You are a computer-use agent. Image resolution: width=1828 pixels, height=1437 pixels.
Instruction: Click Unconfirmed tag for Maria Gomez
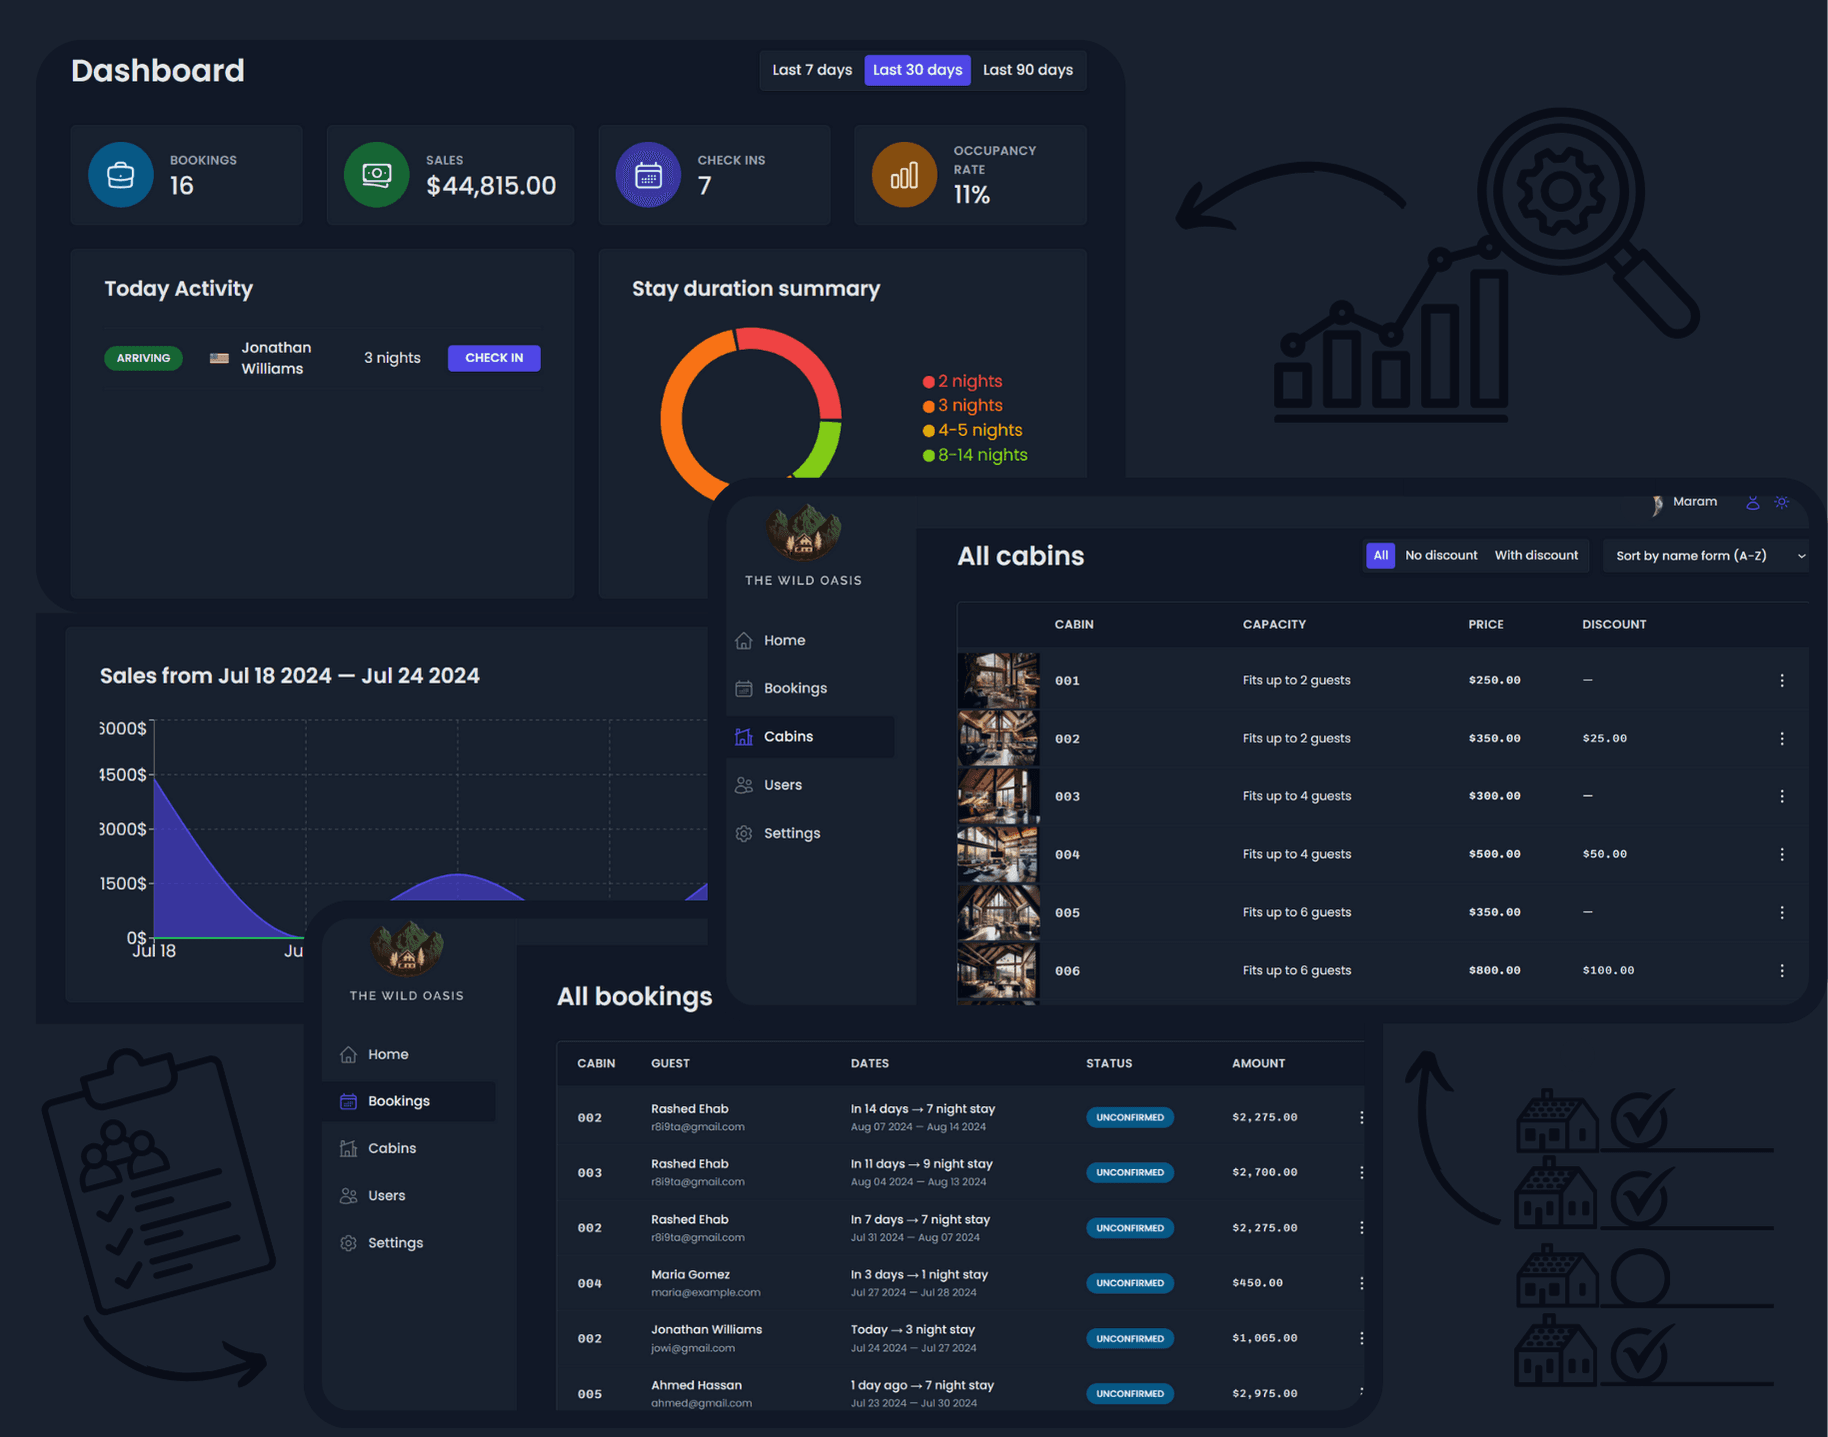(x=1130, y=1283)
